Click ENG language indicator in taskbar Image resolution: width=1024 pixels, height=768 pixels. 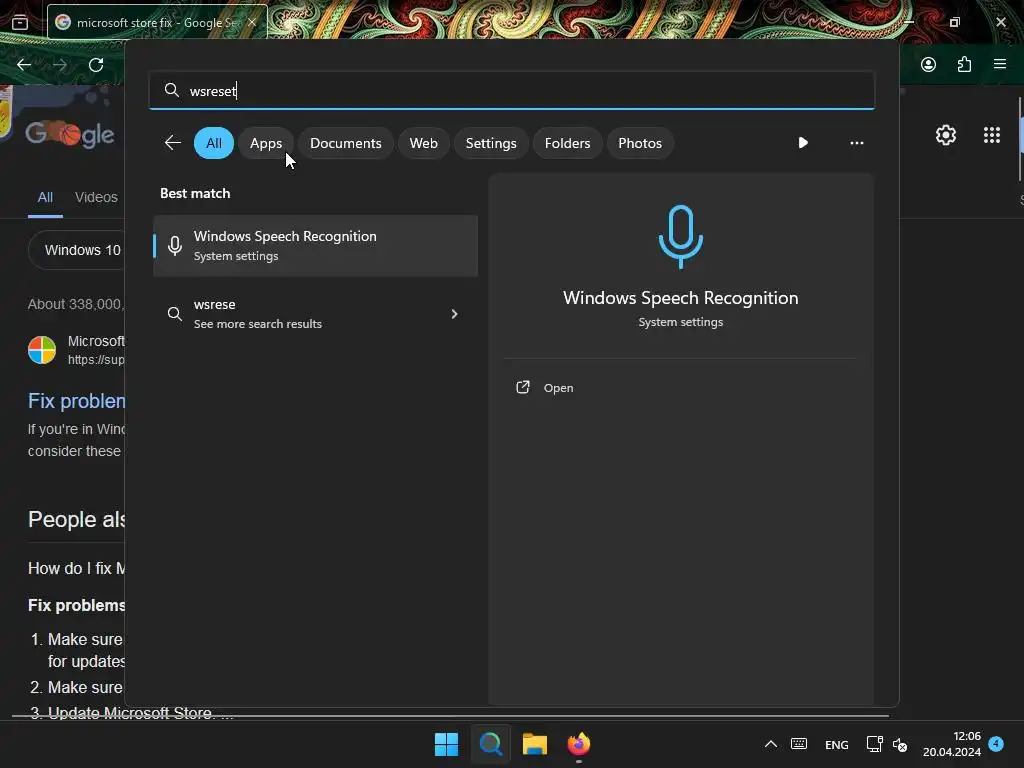point(837,744)
